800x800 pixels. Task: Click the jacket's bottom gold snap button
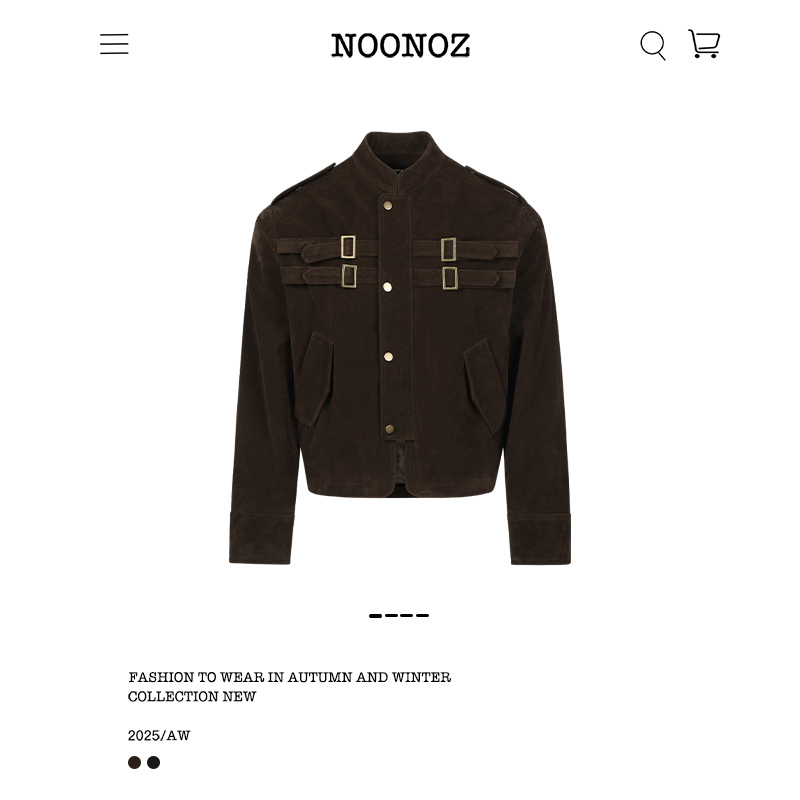pos(390,429)
